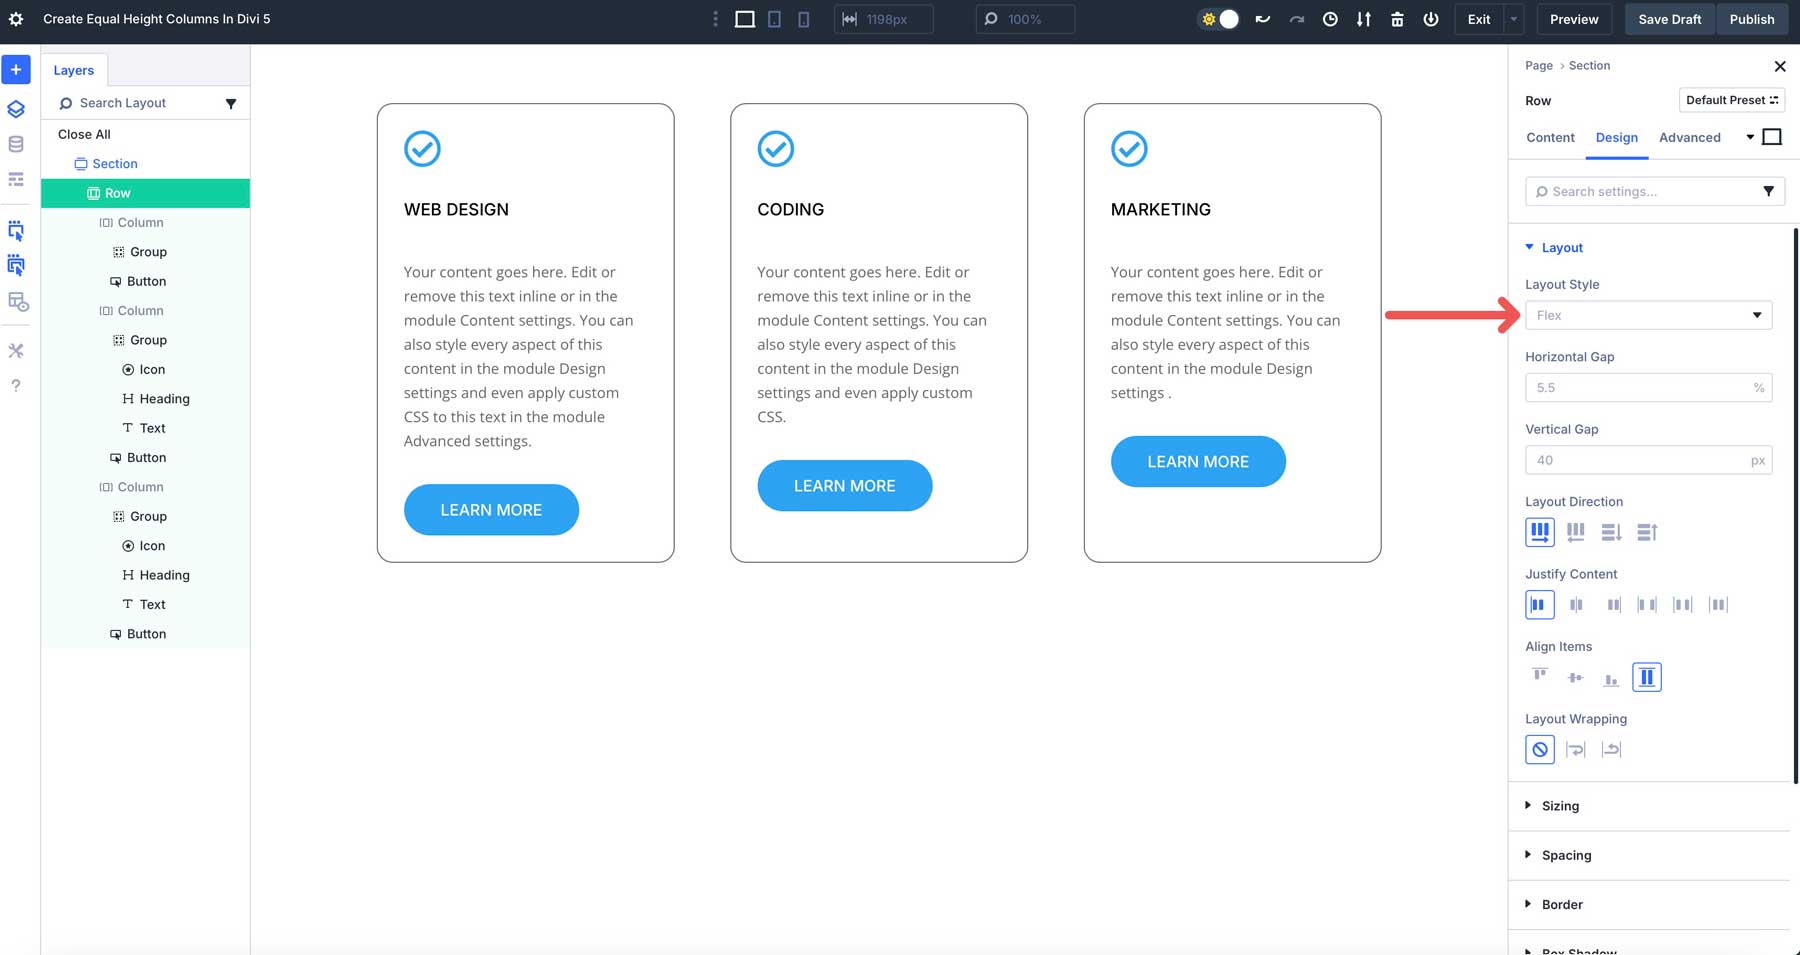Open the layers filter funnel icon
The image size is (1800, 955).
point(231,103)
